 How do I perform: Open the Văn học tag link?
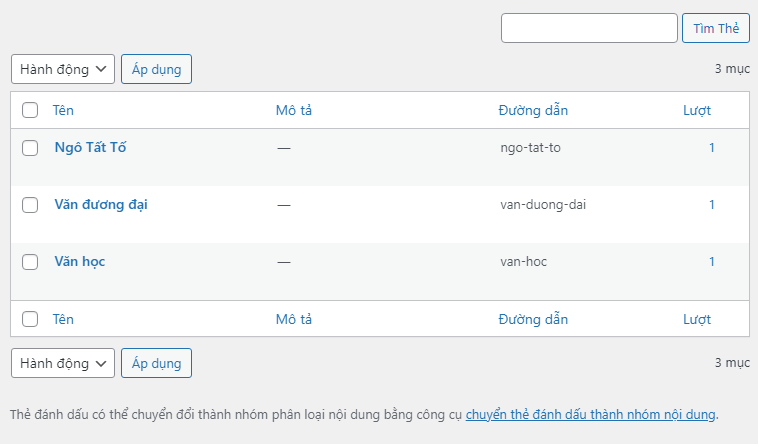point(80,261)
